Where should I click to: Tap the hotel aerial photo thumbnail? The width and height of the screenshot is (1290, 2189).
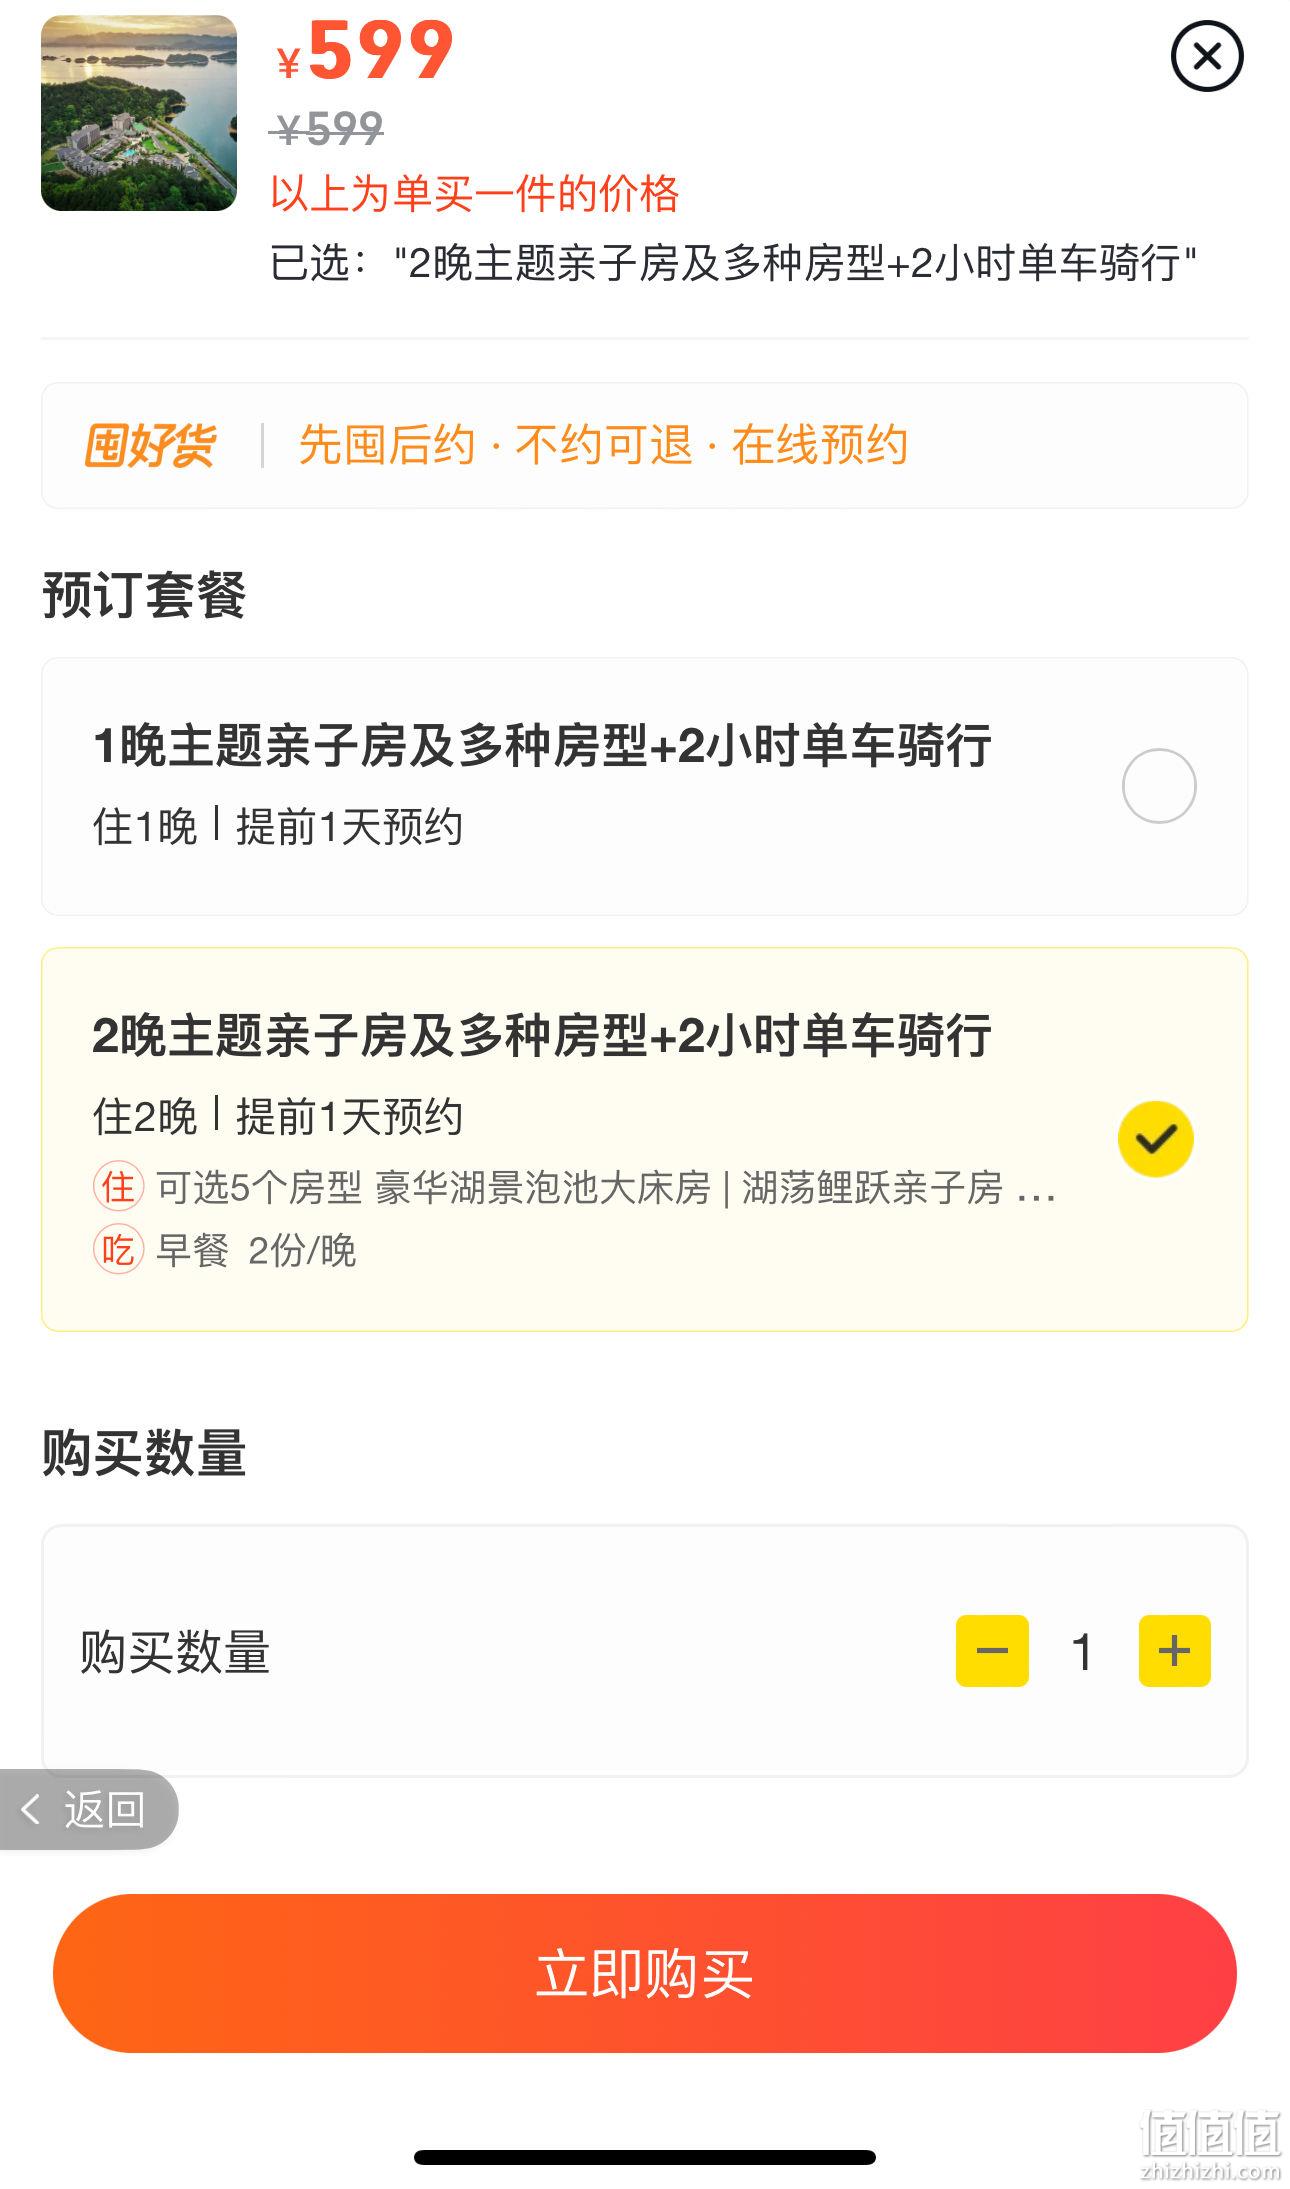pyautogui.click(x=139, y=113)
